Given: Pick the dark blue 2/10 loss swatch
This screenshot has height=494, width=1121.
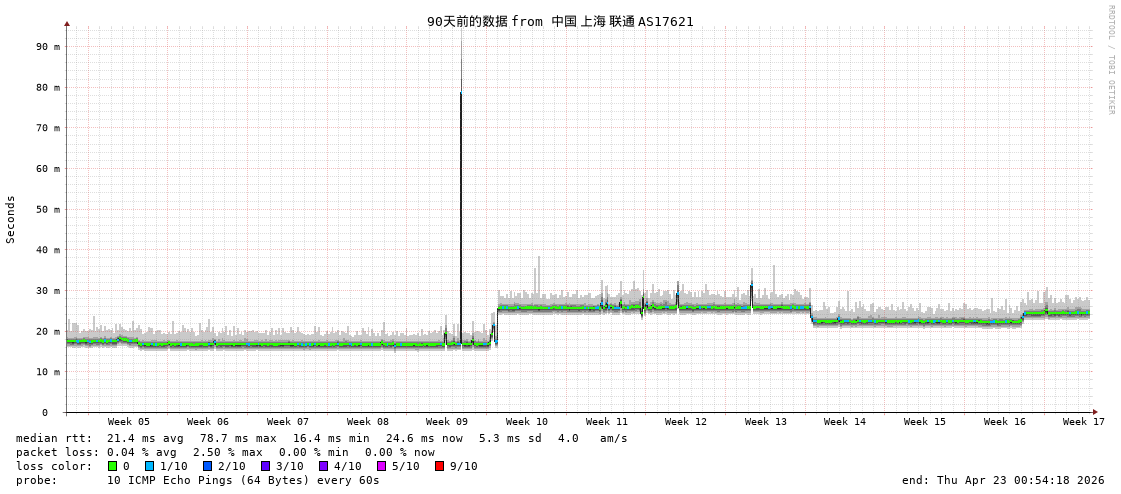Looking at the screenshot, I should tap(208, 466).
